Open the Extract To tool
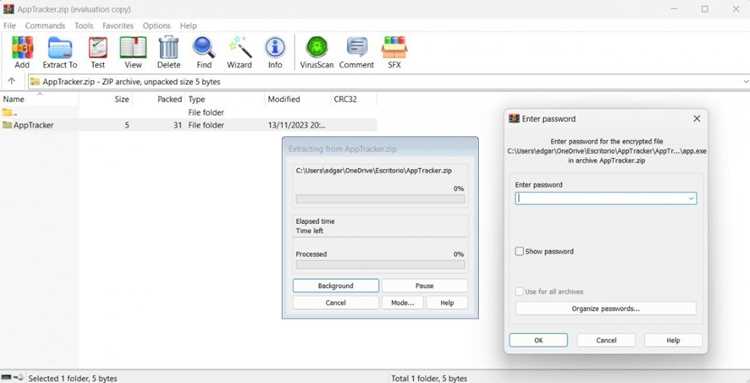Image resolution: width=750 pixels, height=383 pixels. pos(60,53)
